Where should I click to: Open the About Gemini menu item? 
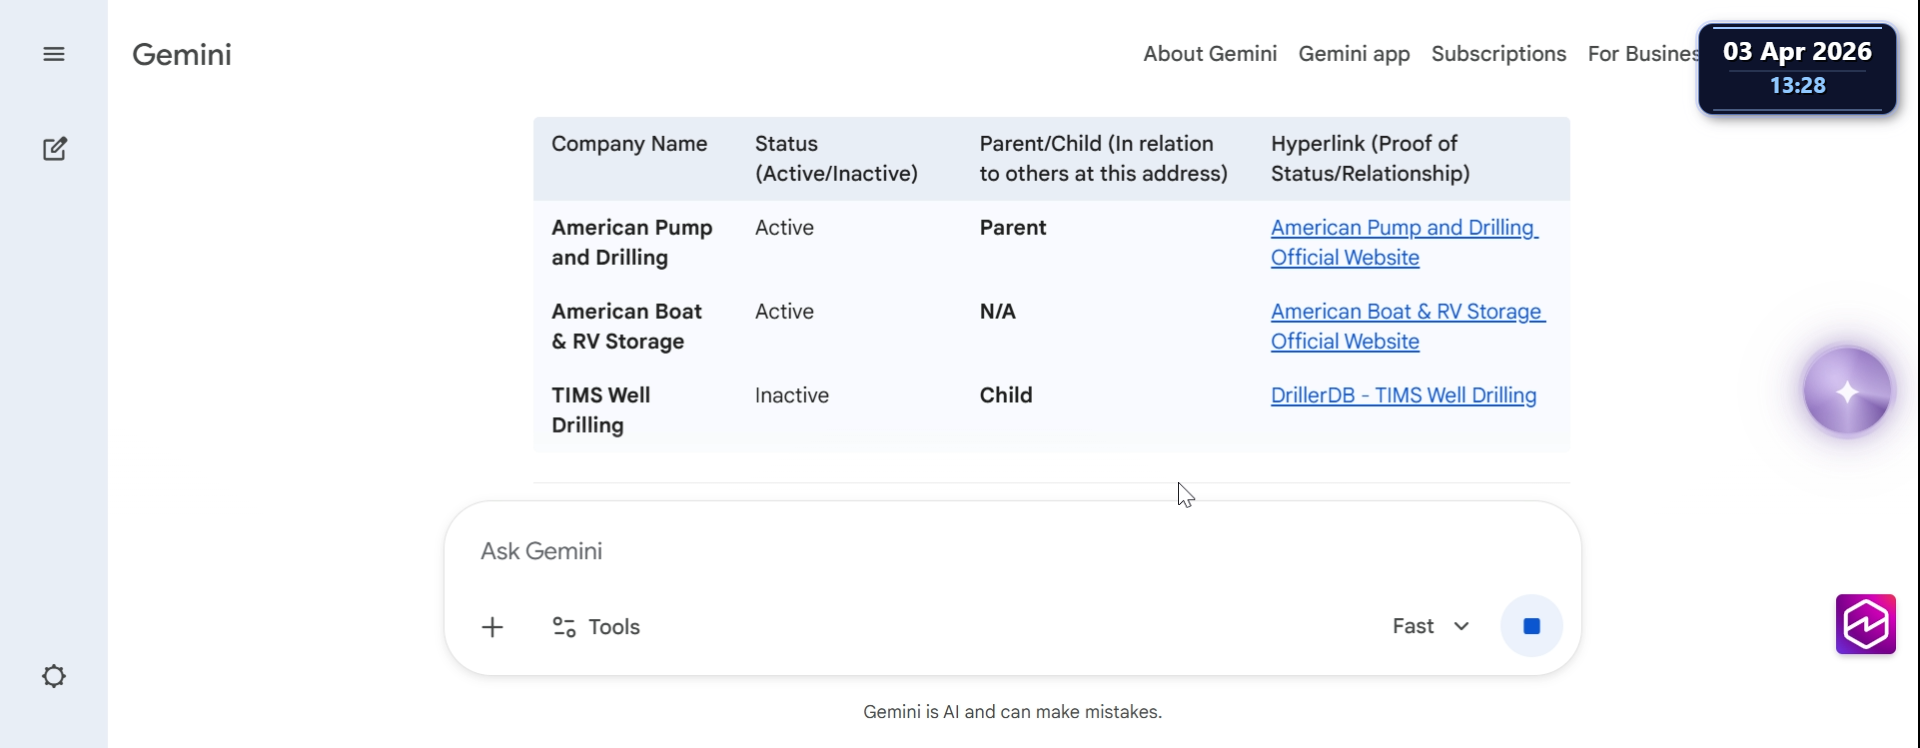[1210, 54]
